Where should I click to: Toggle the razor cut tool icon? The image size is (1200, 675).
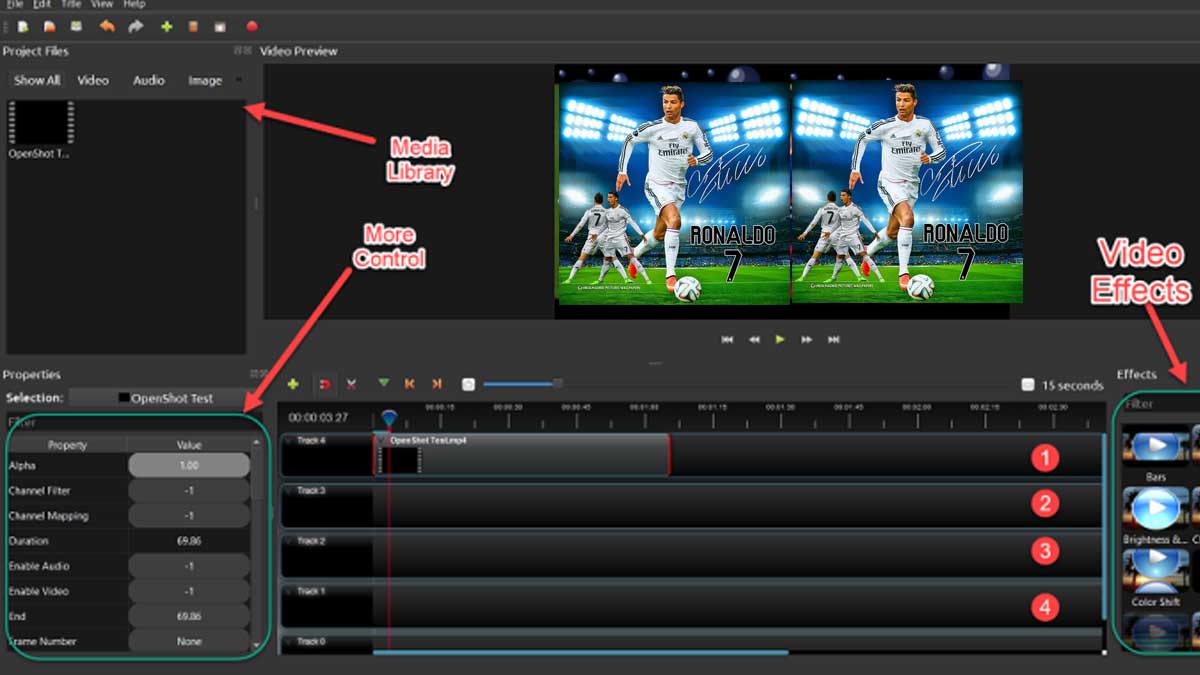pos(351,384)
